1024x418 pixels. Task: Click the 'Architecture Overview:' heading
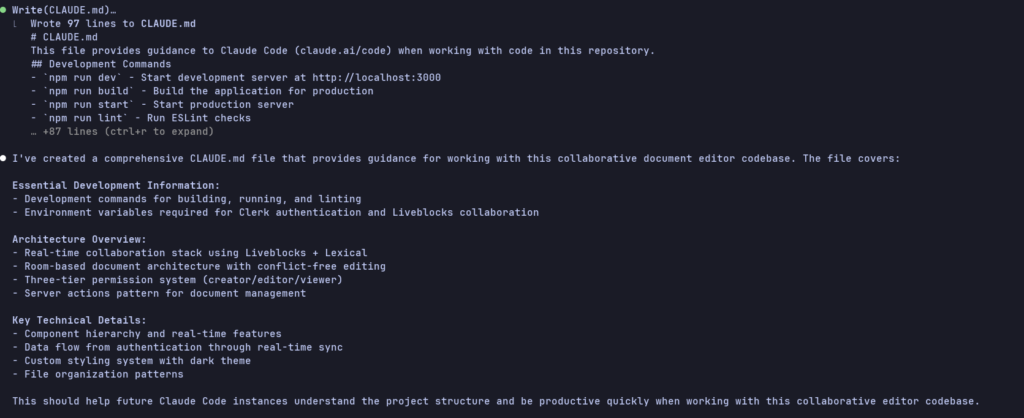80,240
